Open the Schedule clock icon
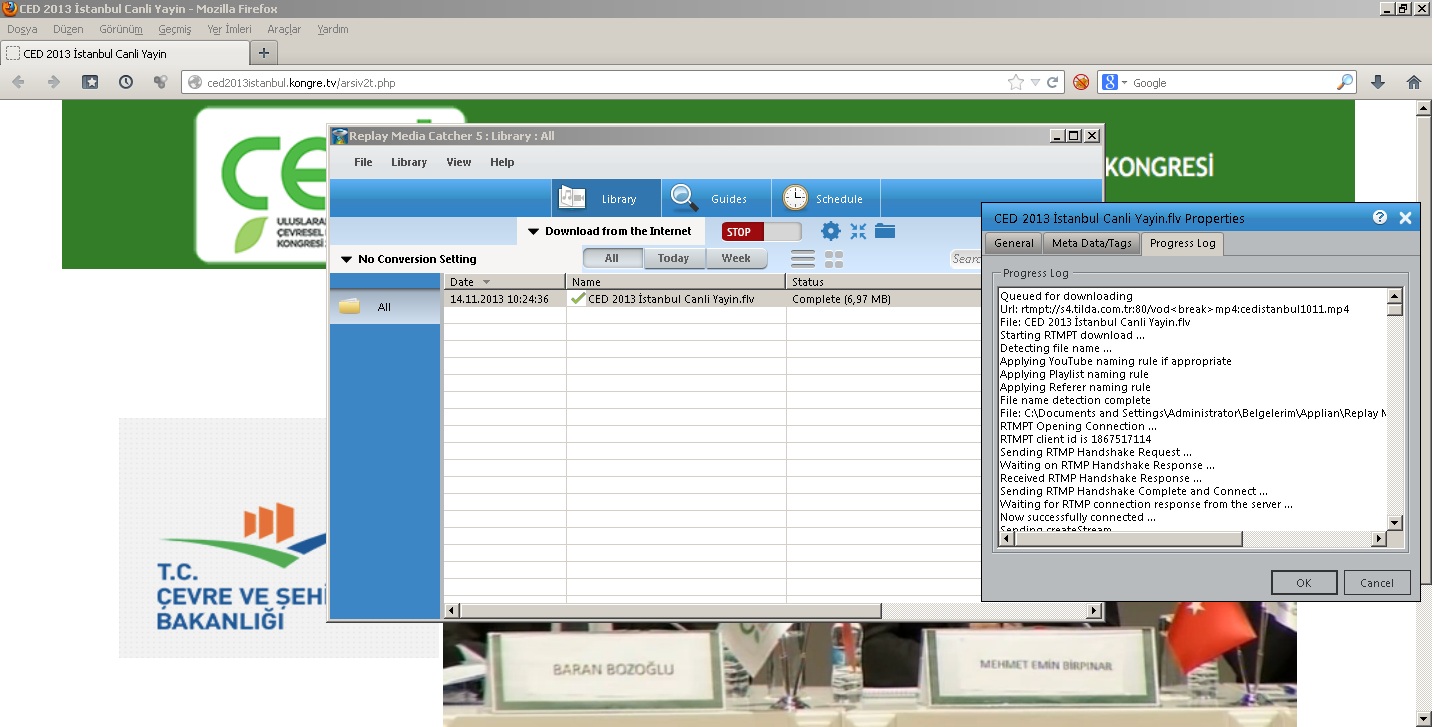This screenshot has height=727, width=1434. point(795,198)
